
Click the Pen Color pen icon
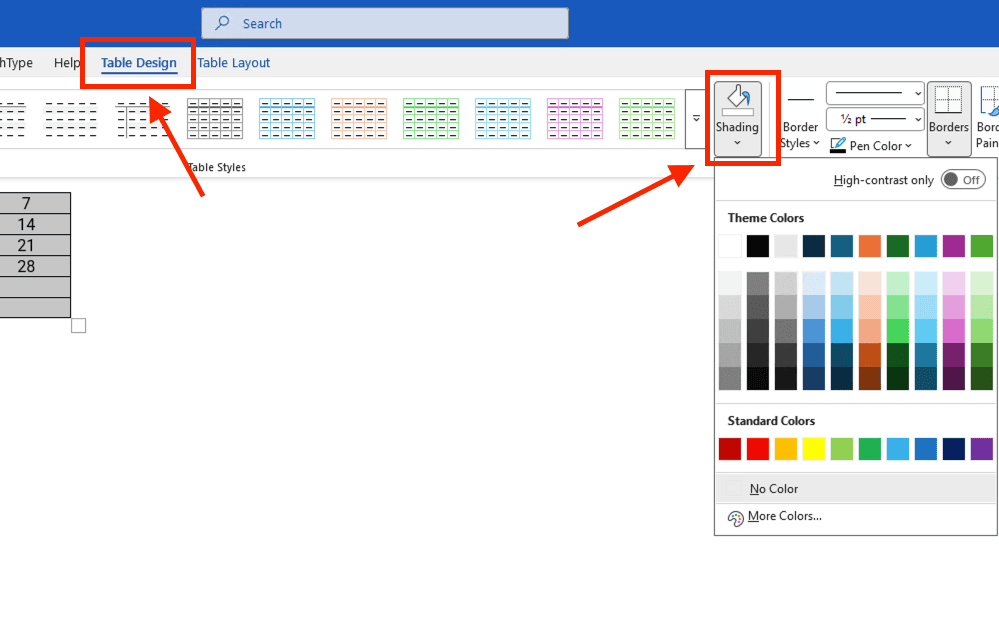[x=838, y=145]
